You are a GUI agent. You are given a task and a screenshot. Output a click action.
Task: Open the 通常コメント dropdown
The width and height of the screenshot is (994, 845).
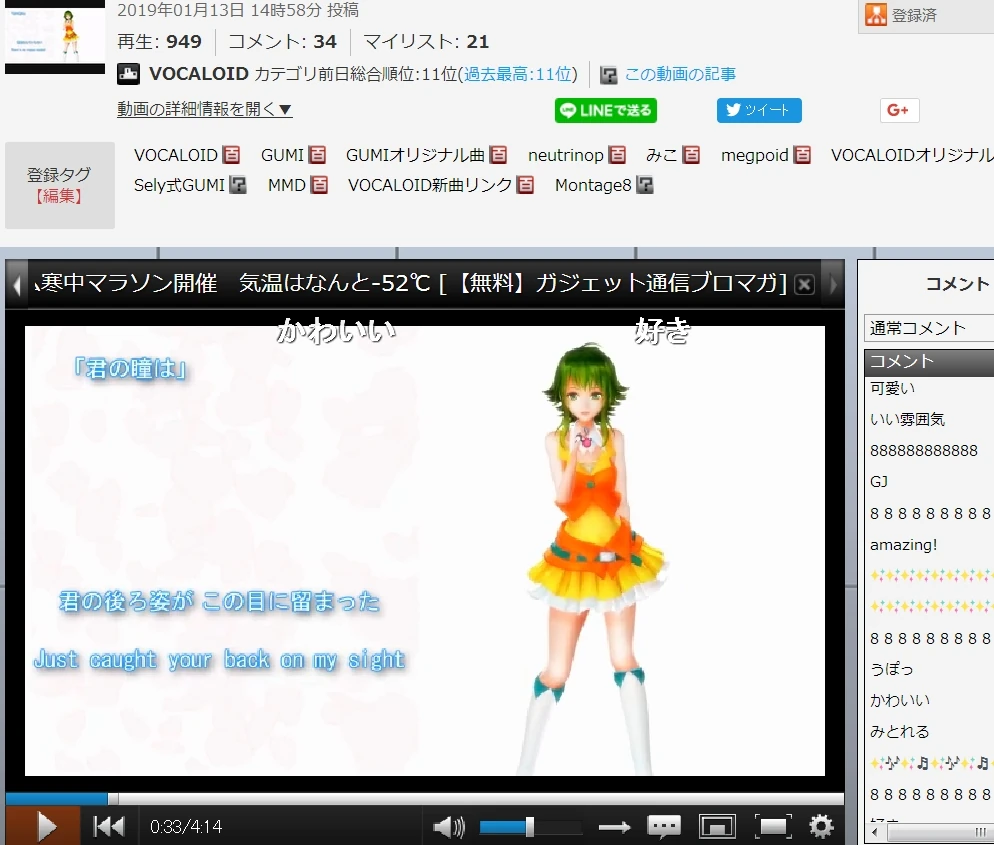929,328
